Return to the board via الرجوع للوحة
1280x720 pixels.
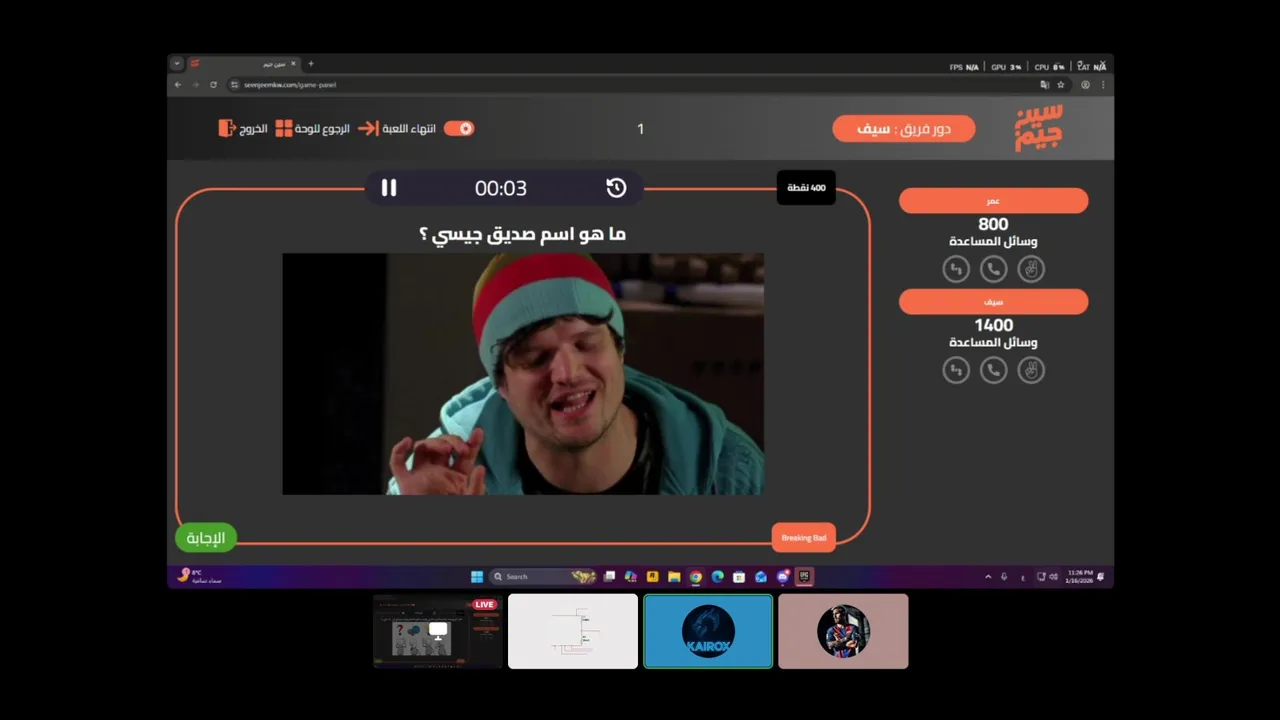tap(322, 129)
